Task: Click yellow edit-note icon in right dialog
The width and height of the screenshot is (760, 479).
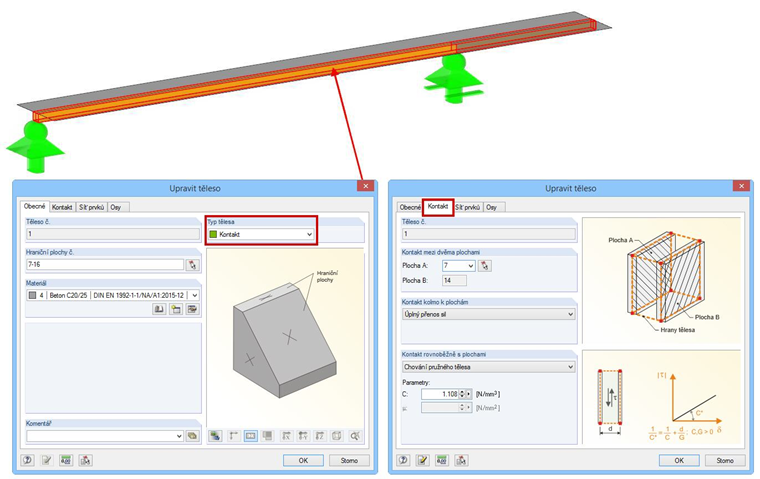Action: 423,460
